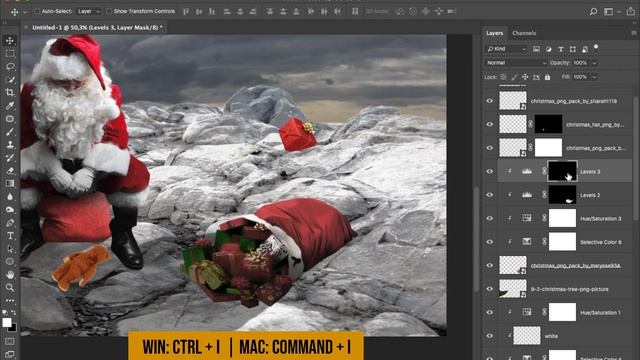
Task: Click the search icon in options bar
Action: coord(593,11)
